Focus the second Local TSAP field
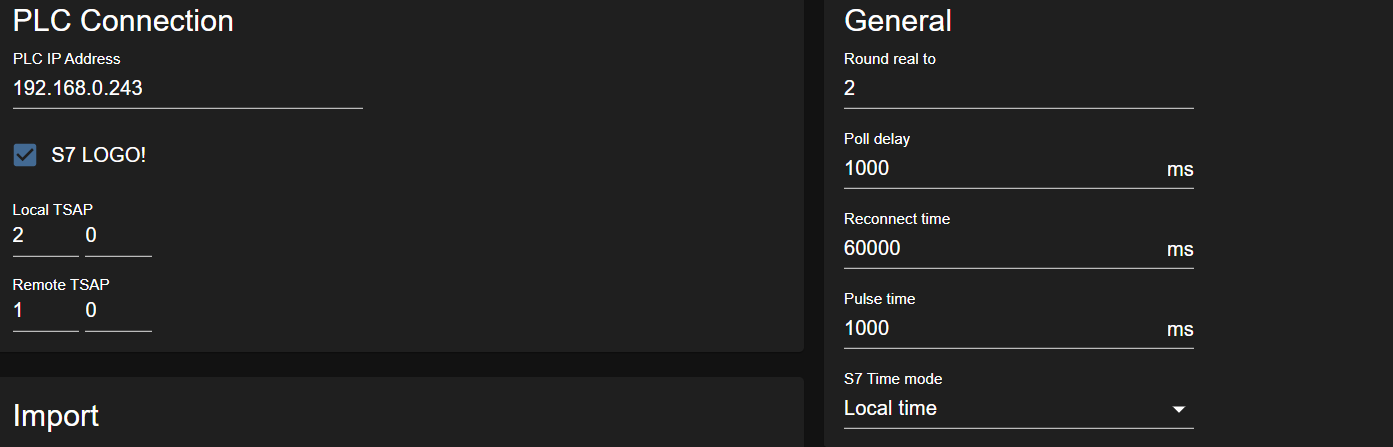This screenshot has width=1393, height=447. point(118,236)
